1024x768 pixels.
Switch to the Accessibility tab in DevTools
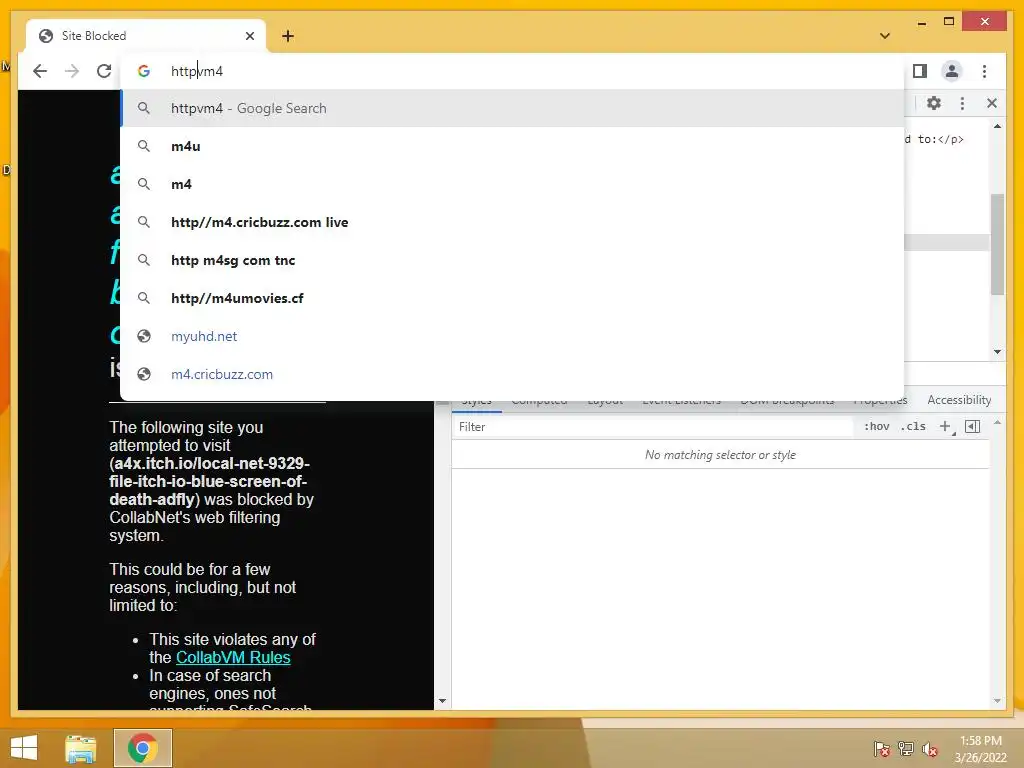coord(959,400)
